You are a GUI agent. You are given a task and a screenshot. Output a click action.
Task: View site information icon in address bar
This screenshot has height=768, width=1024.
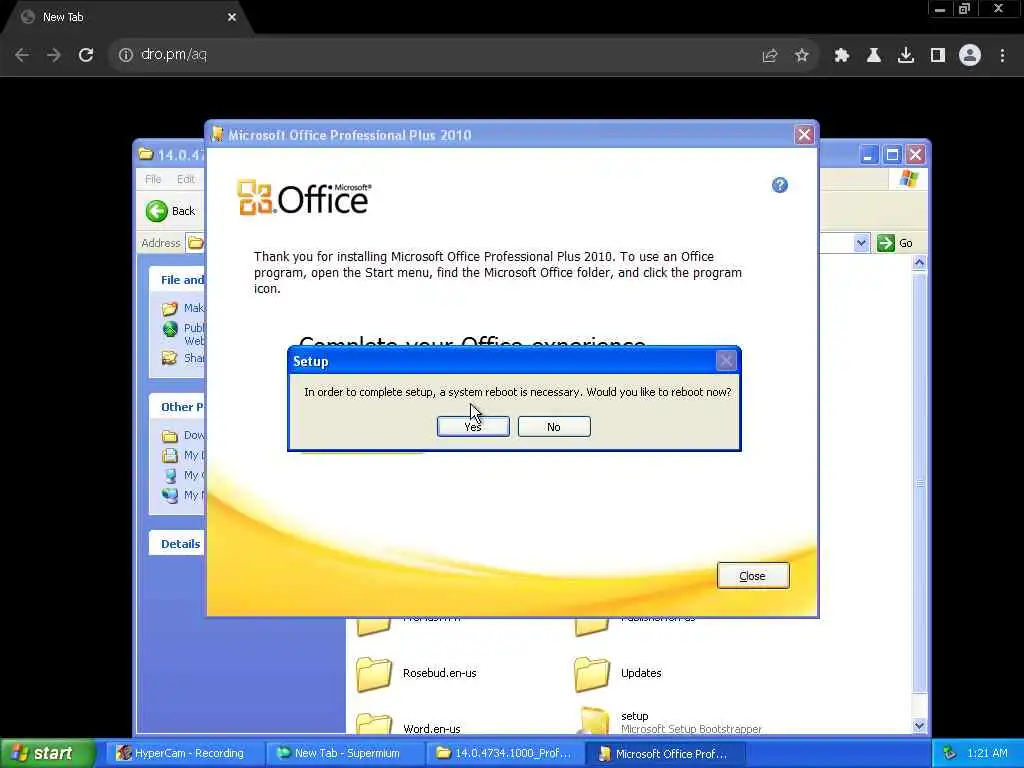coord(126,55)
